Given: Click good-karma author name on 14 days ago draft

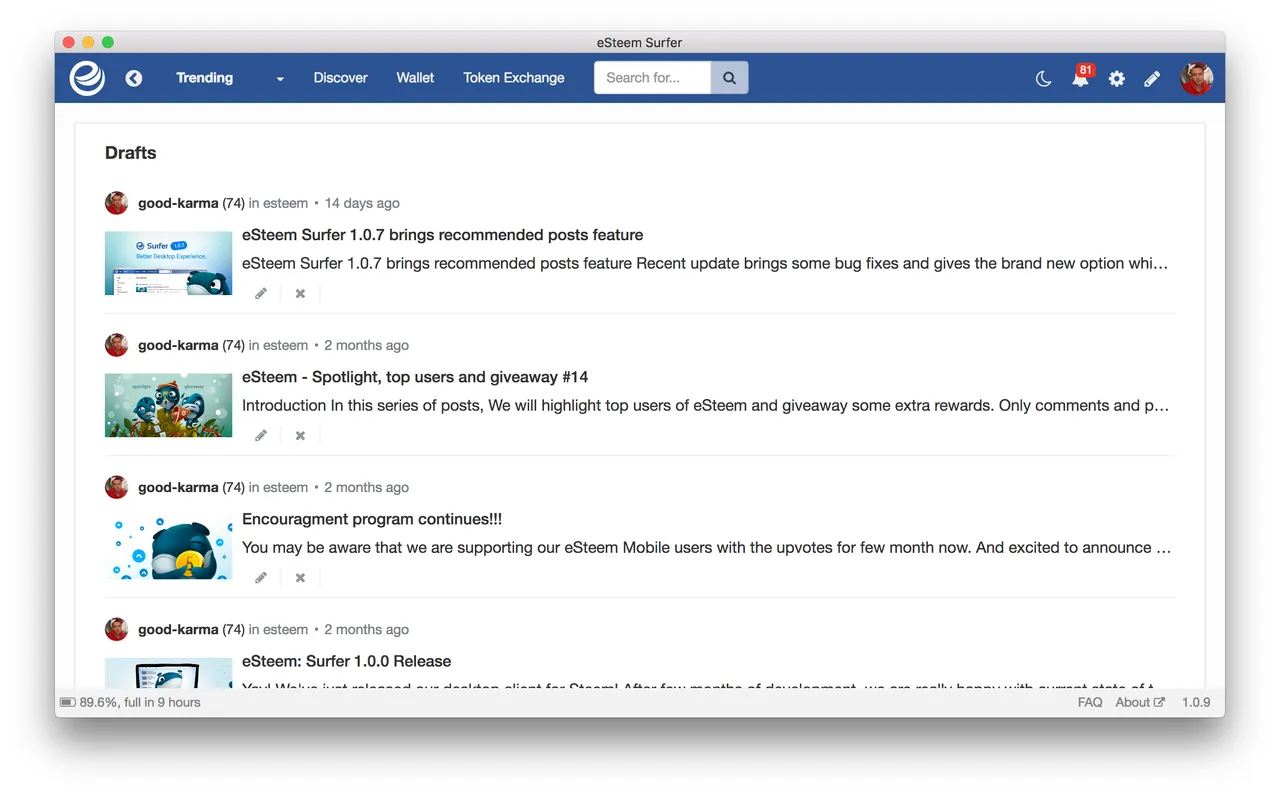Looking at the screenshot, I should coord(178,203).
